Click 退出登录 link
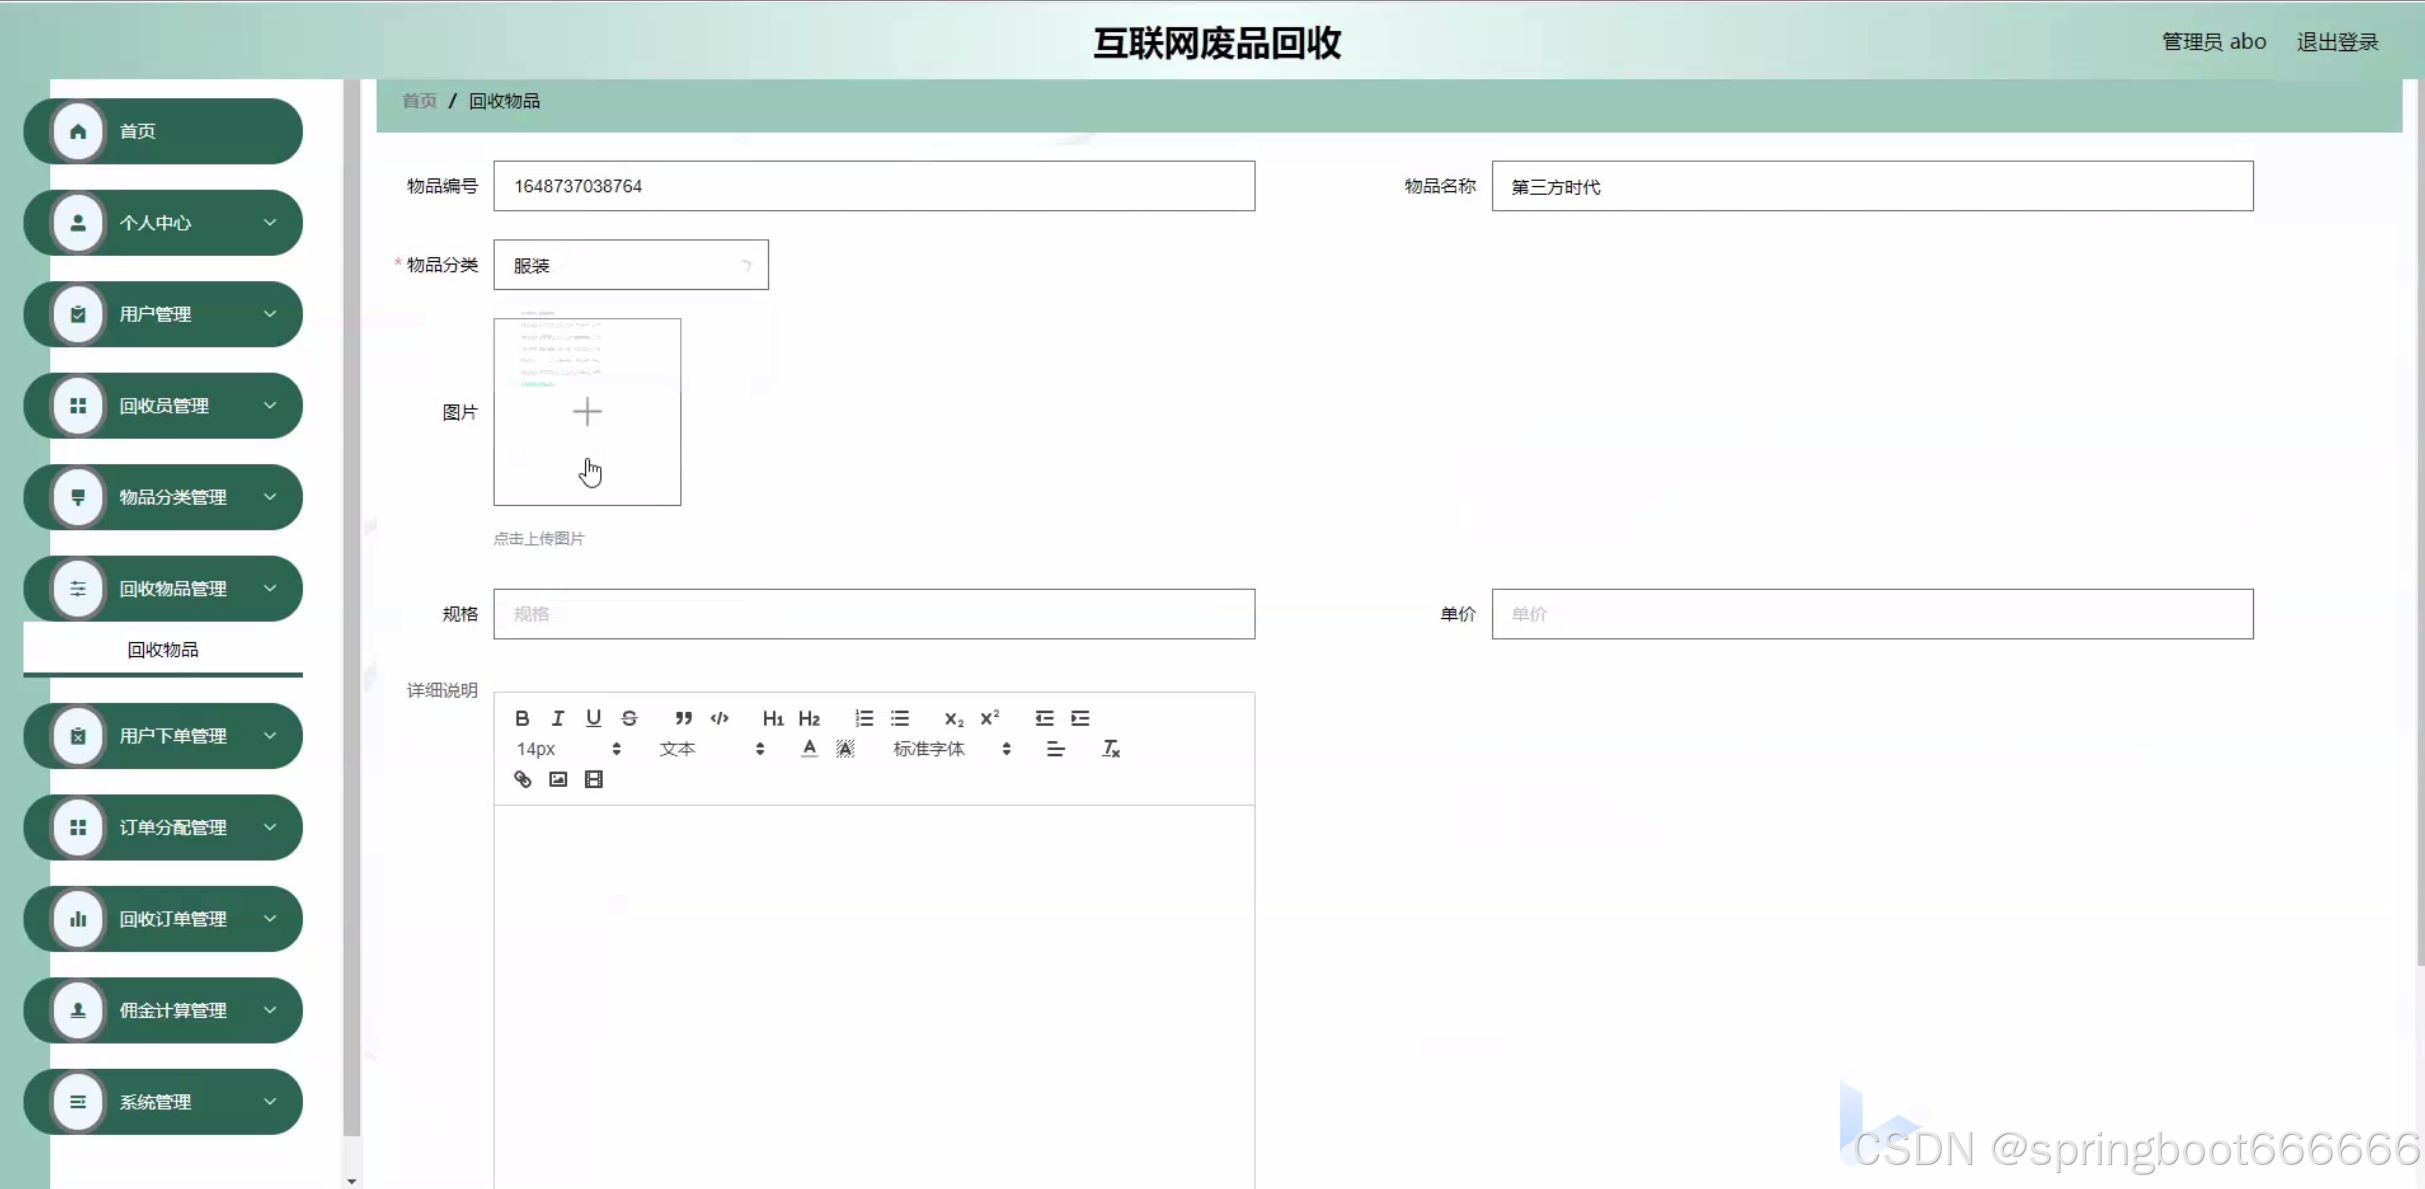The height and width of the screenshot is (1189, 2425). [2336, 42]
